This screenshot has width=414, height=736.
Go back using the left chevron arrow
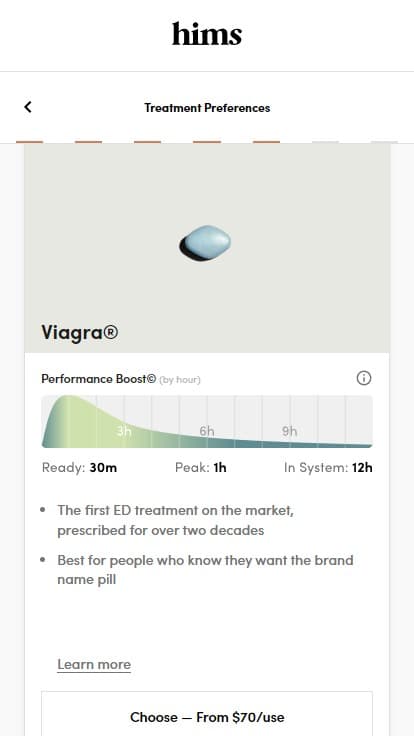(28, 107)
